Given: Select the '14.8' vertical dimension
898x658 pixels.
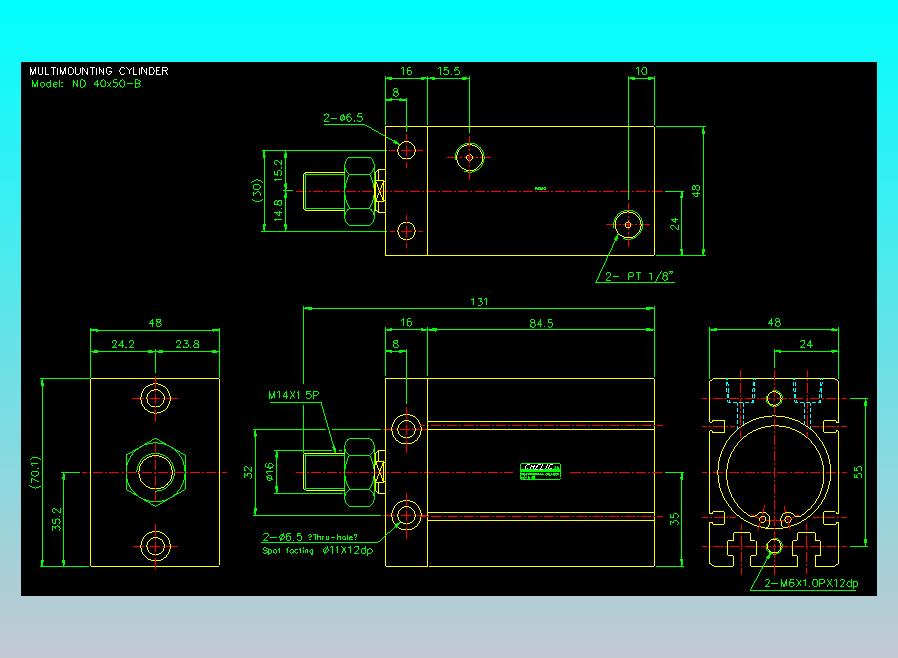Looking at the screenshot, I should click(278, 211).
